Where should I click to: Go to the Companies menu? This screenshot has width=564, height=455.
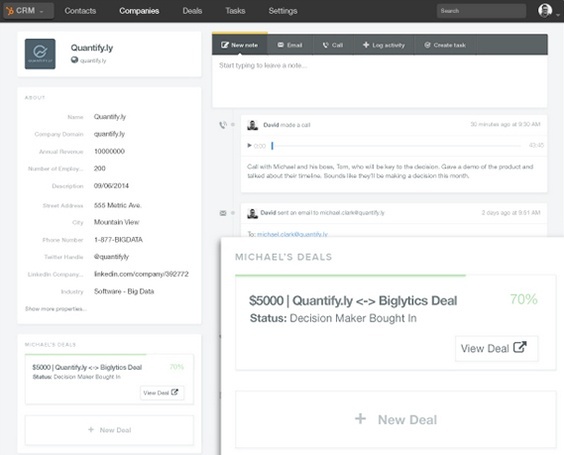(139, 11)
